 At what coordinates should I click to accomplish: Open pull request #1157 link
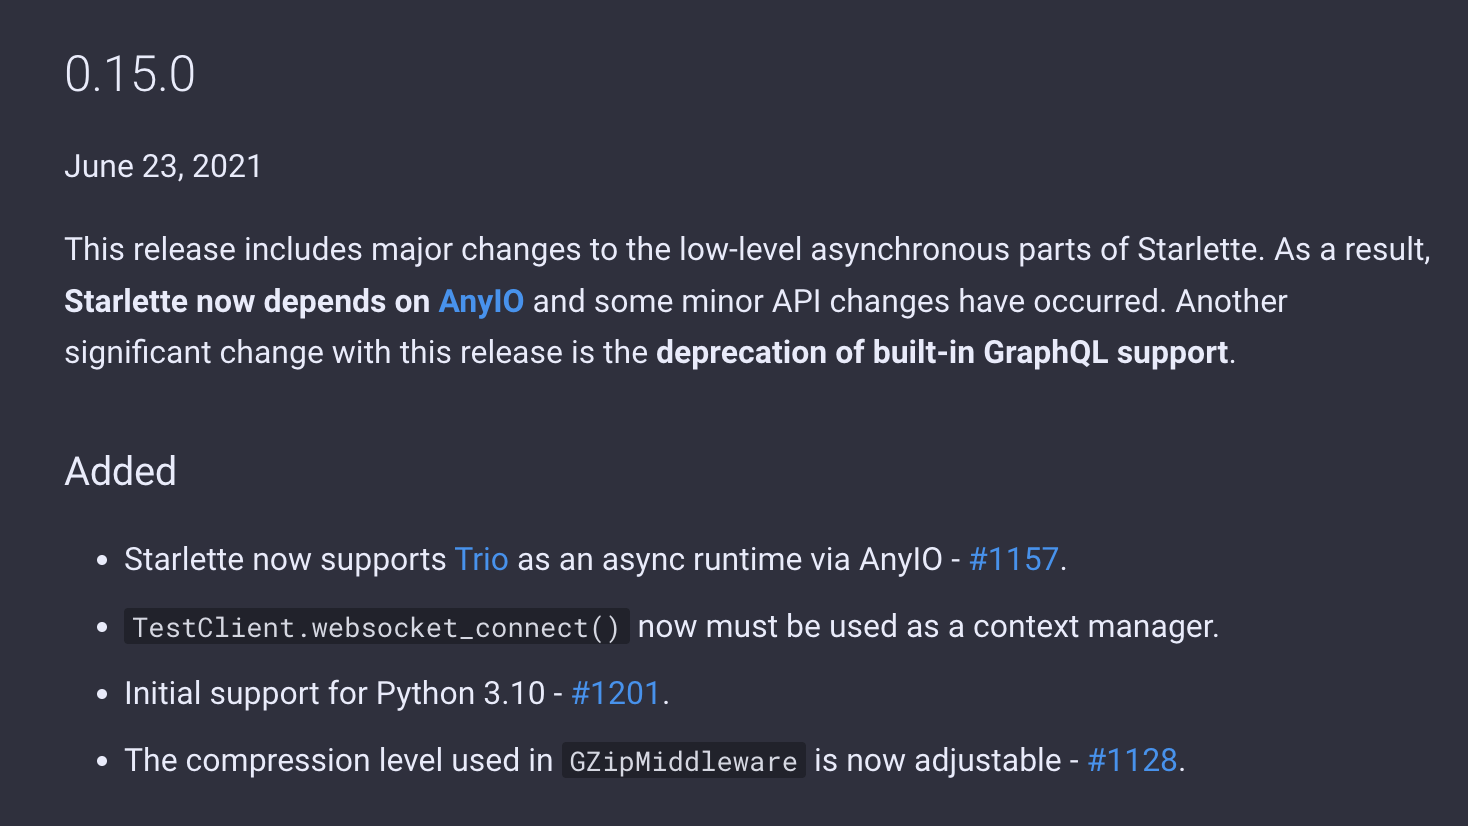(1013, 560)
